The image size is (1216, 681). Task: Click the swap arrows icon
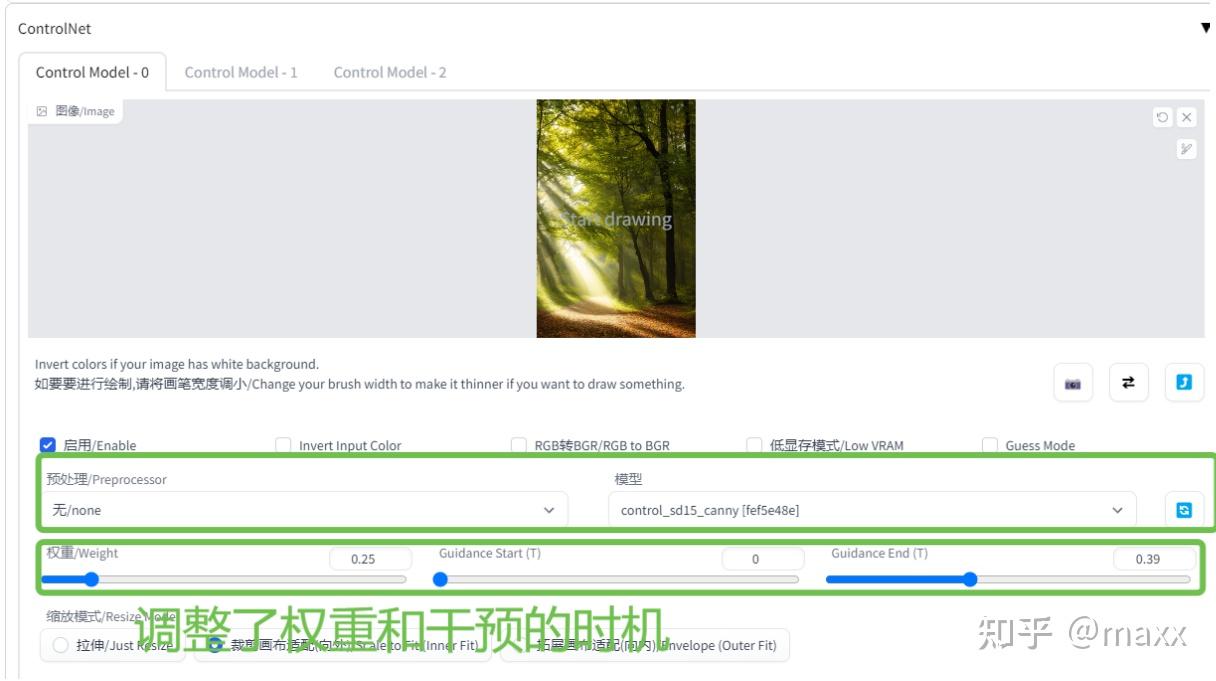tap(1128, 381)
